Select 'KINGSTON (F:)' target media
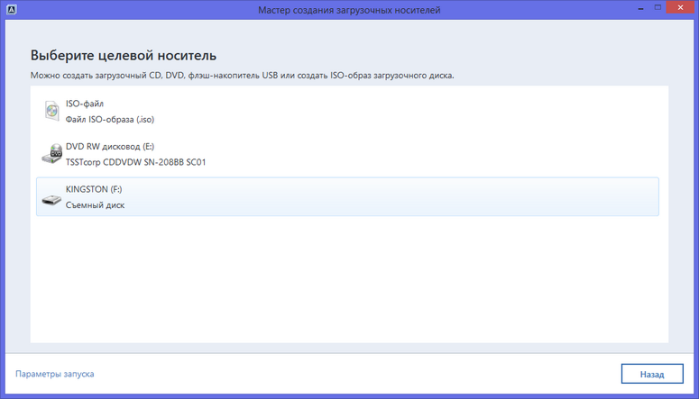Image resolution: width=699 pixels, height=399 pixels. click(347, 197)
